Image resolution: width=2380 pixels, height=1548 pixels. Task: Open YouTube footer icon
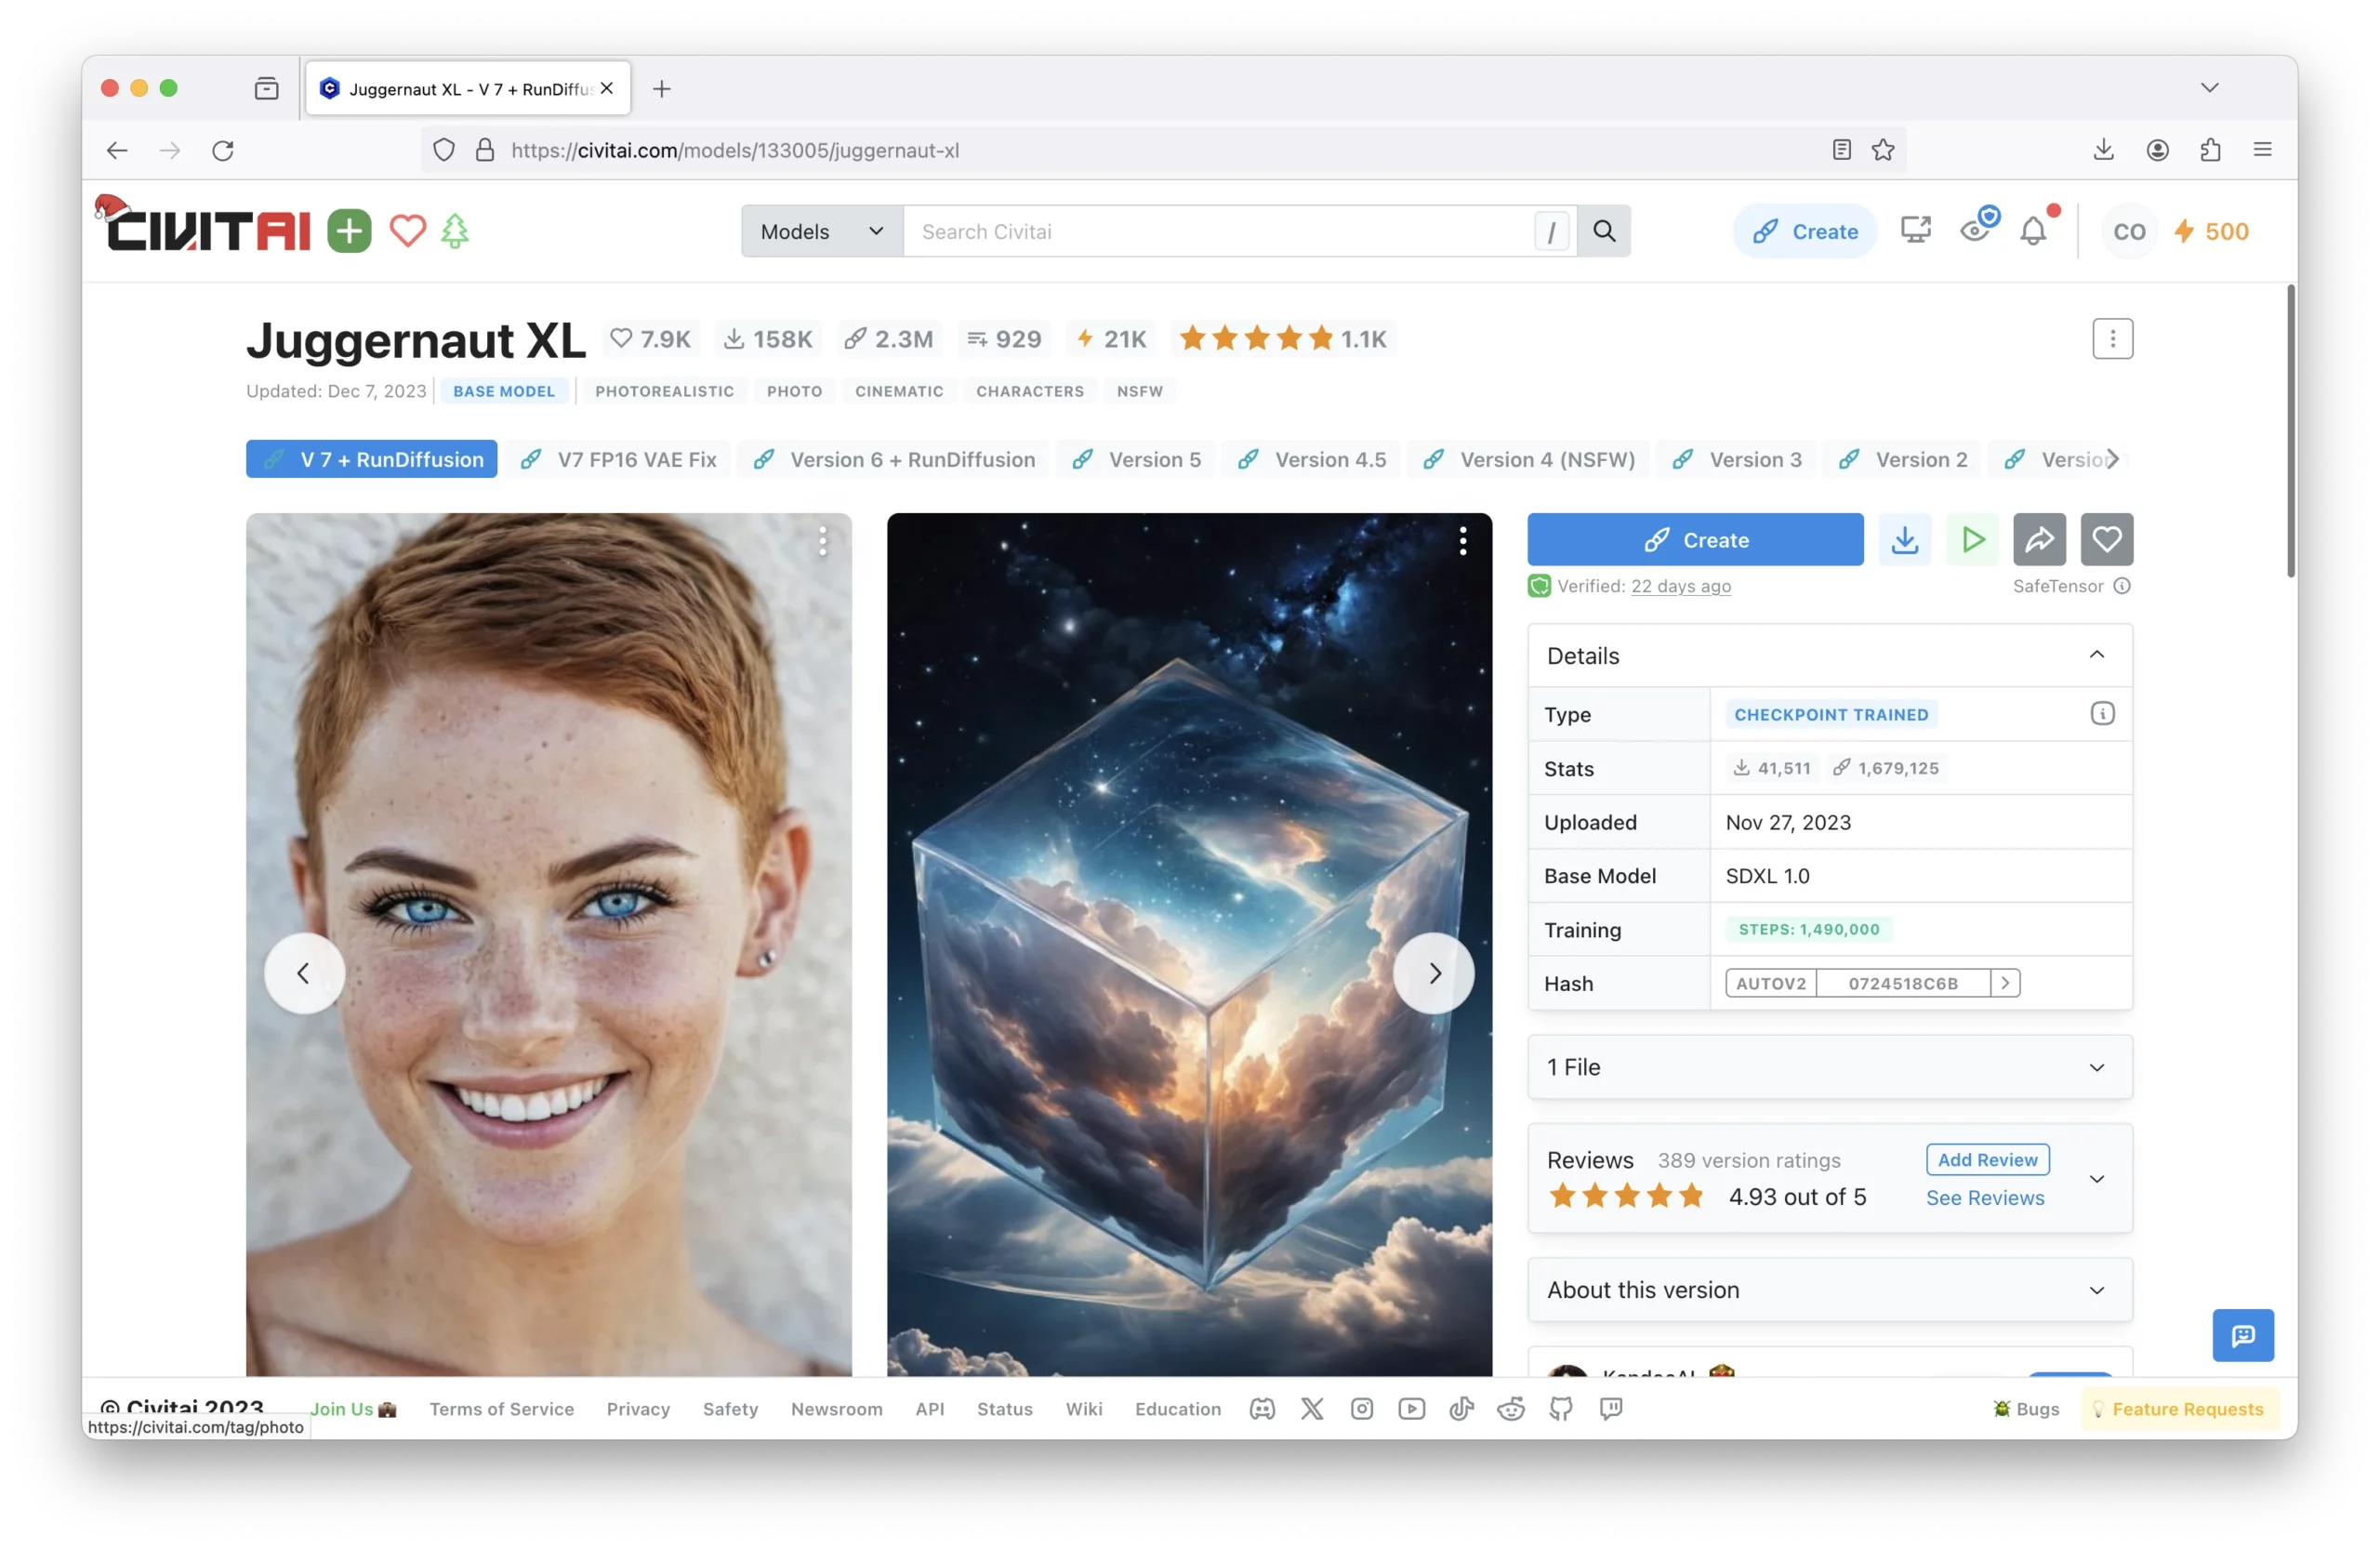[x=1412, y=1409]
